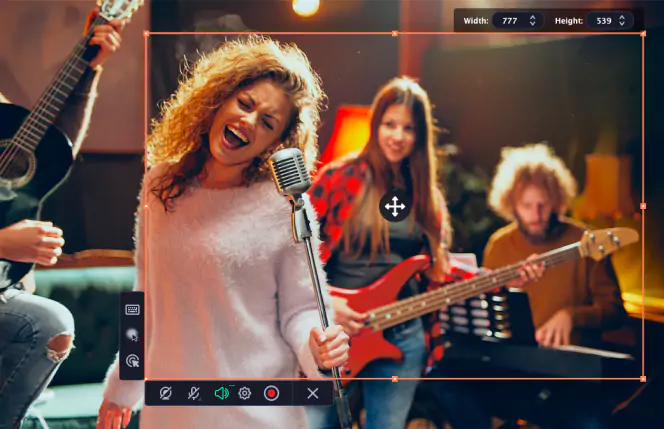Image resolution: width=664 pixels, height=429 pixels.
Task: Start recording with the red record button
Action: point(271,393)
